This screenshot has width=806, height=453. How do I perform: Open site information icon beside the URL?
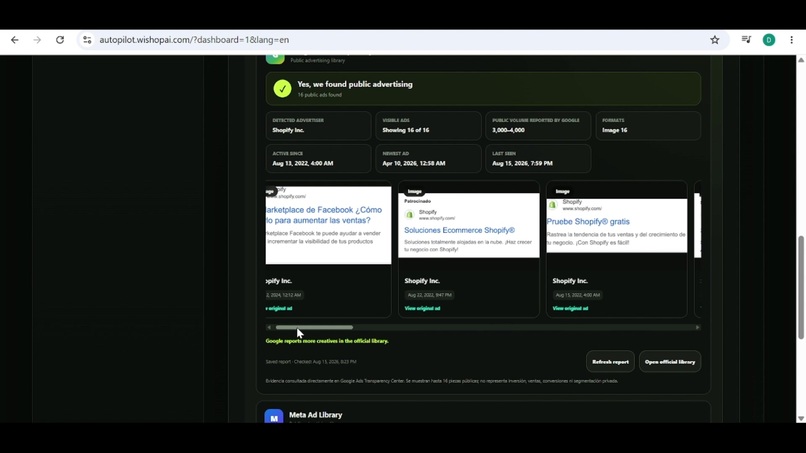point(87,40)
